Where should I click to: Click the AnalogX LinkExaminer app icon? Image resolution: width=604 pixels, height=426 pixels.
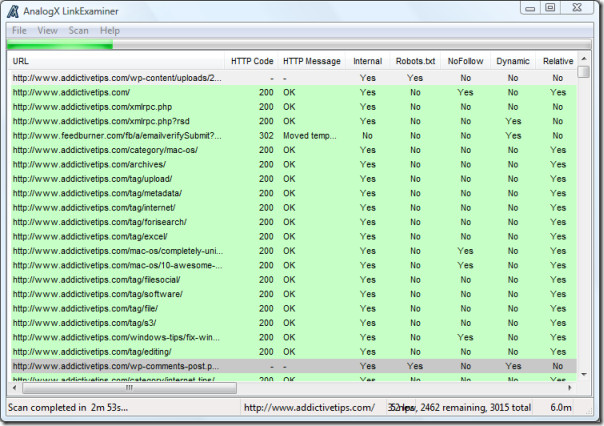click(13, 12)
